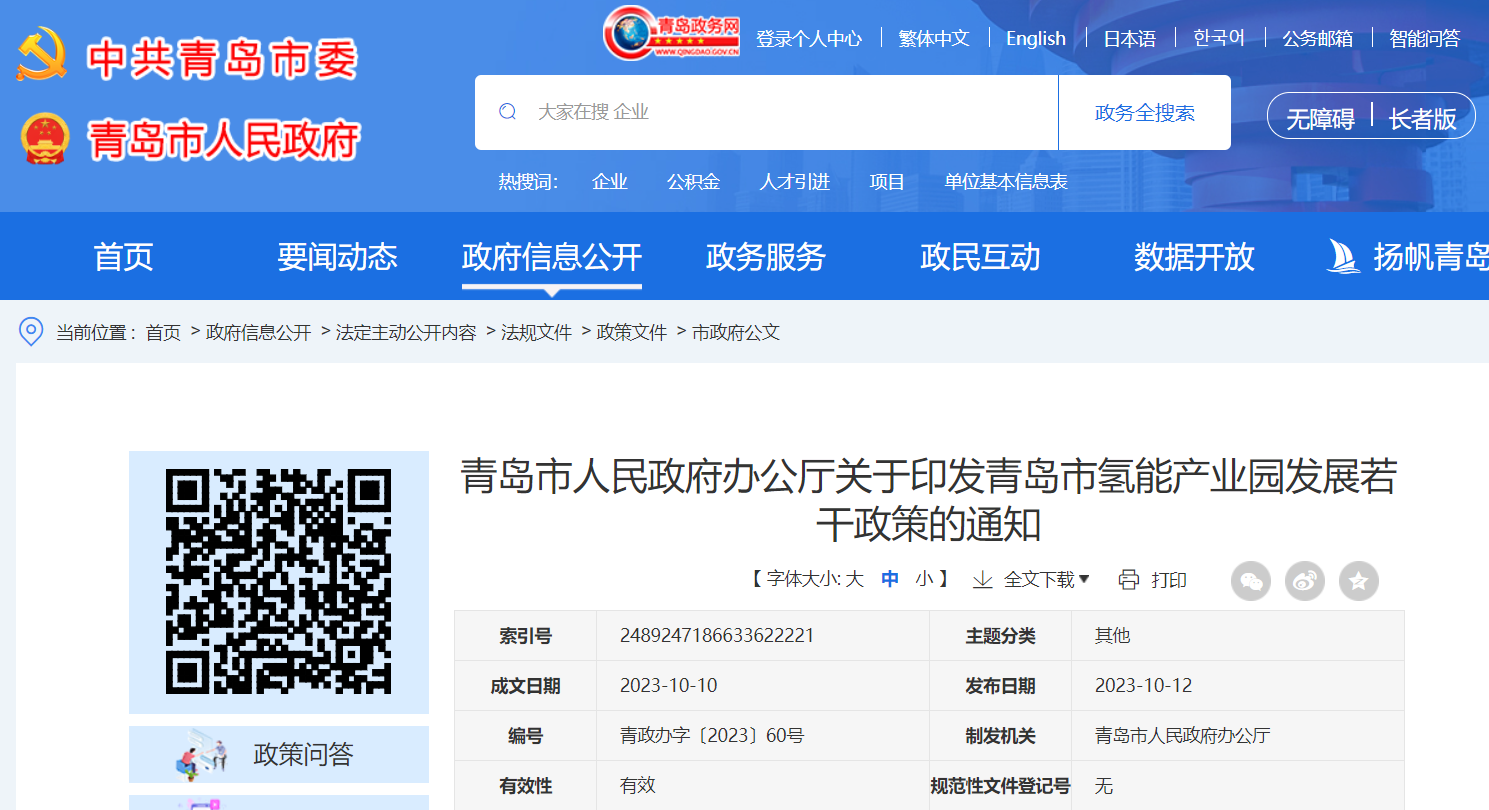The height and width of the screenshot is (810, 1489).
Task: Click the printer icon
Action: click(1129, 580)
